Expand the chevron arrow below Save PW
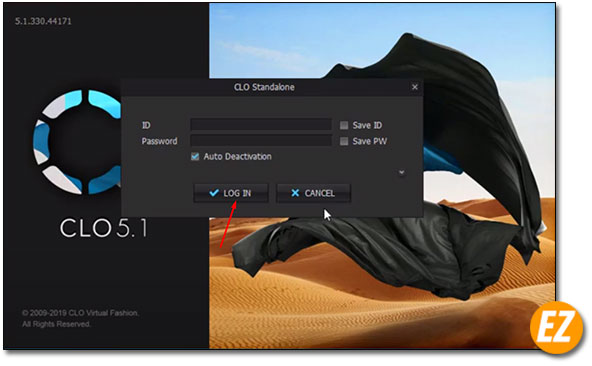 [402, 172]
